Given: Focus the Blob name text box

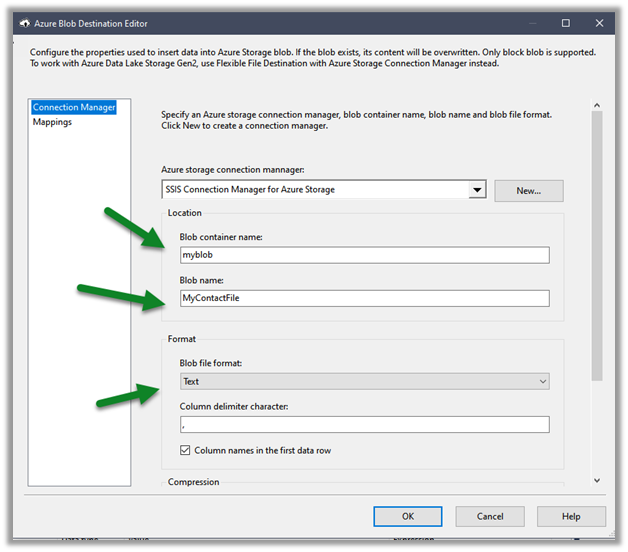Looking at the screenshot, I should coord(364,298).
